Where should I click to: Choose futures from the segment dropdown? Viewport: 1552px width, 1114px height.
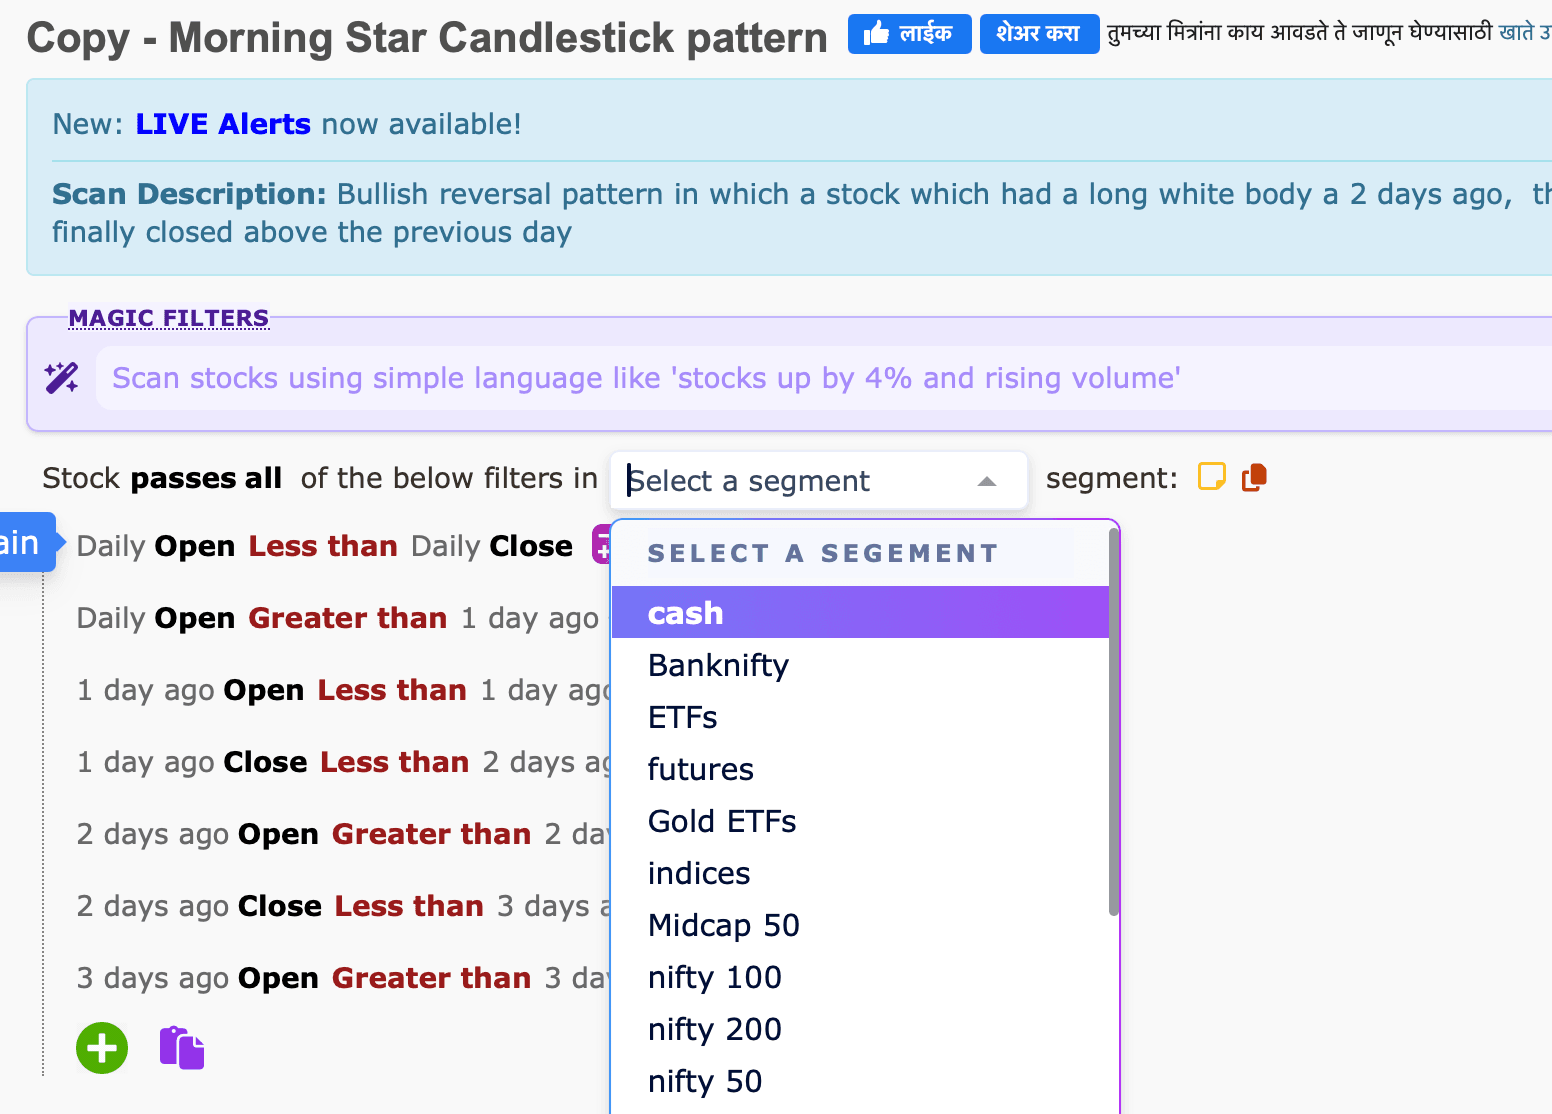pyautogui.click(x=700, y=768)
